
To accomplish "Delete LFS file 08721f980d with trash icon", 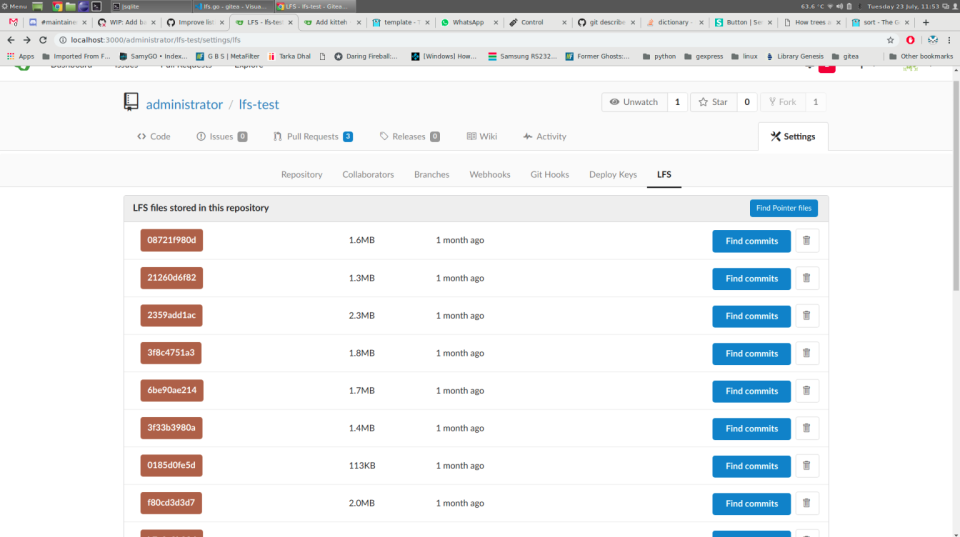I will [x=806, y=241].
